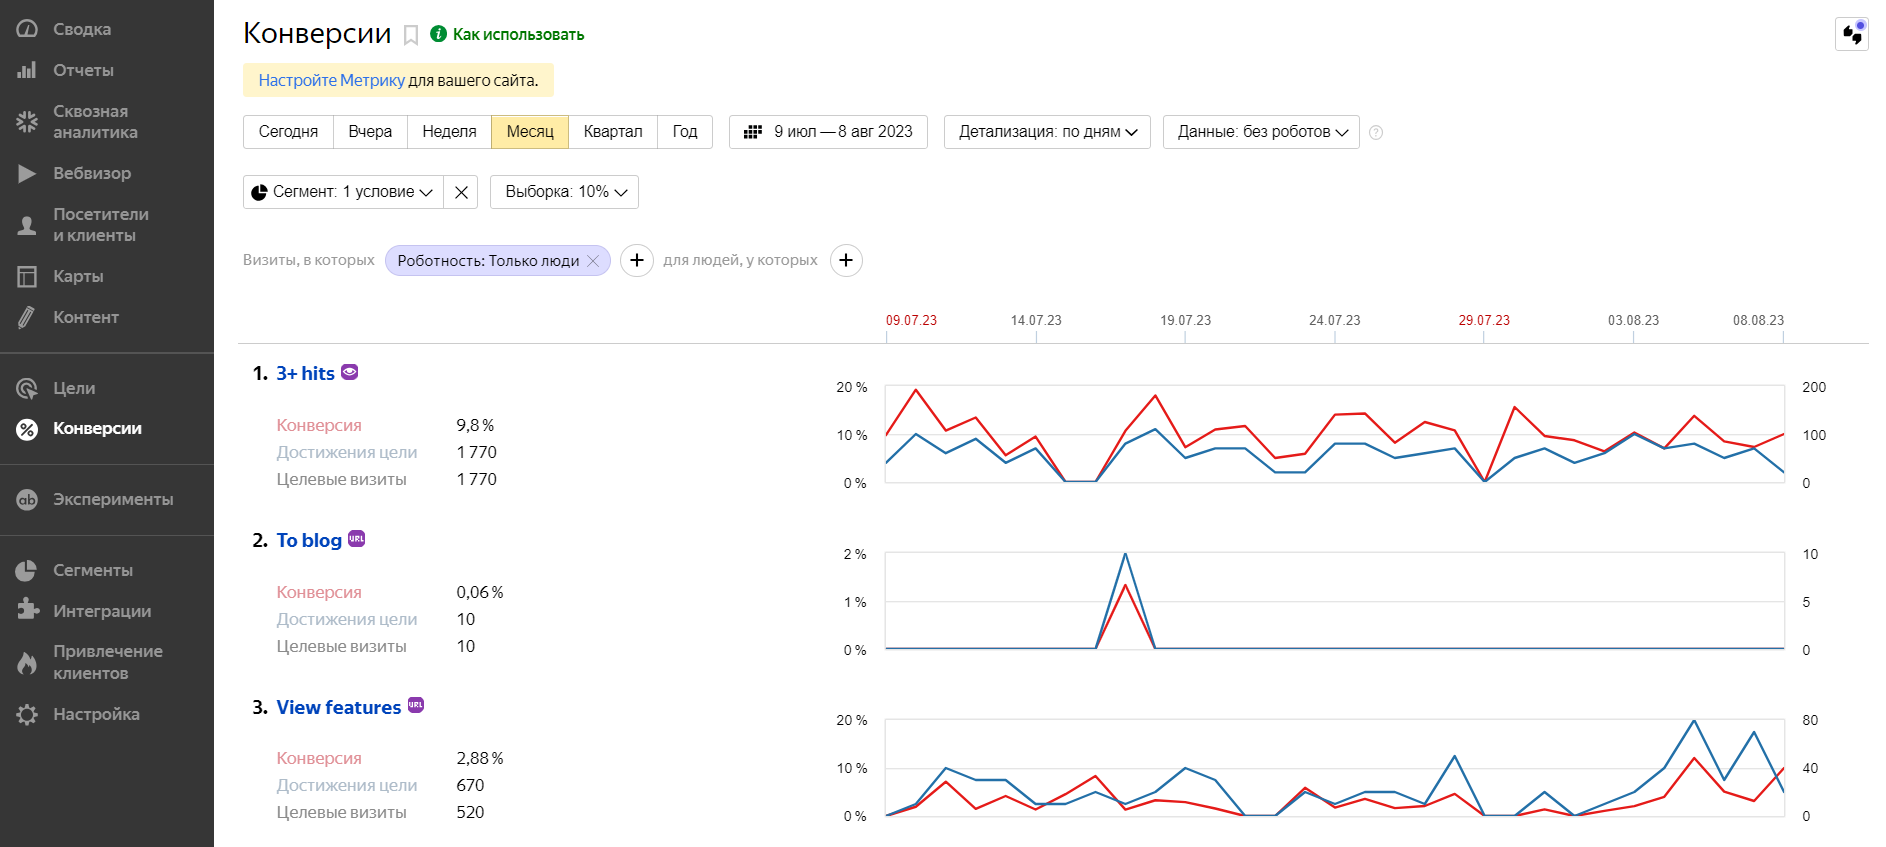This screenshot has height=847, width=1886.
Task: Select the Конверсии percent icon
Action: tap(27, 429)
